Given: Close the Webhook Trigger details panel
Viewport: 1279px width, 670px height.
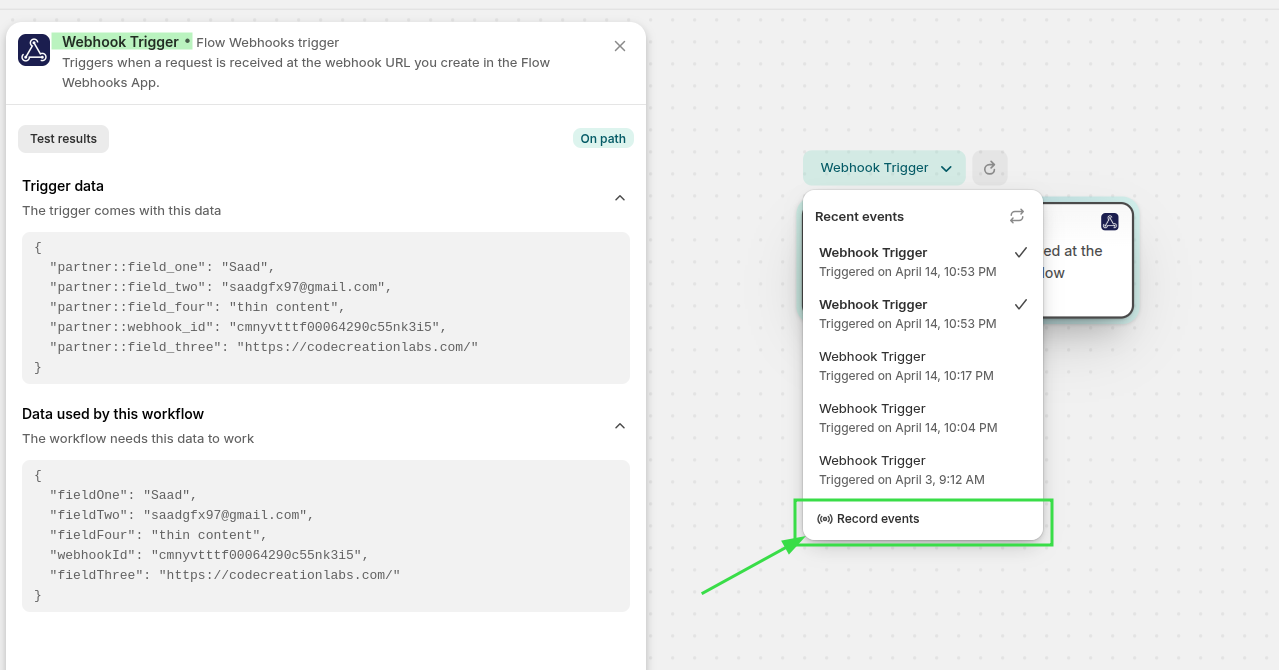Looking at the screenshot, I should click(x=620, y=46).
